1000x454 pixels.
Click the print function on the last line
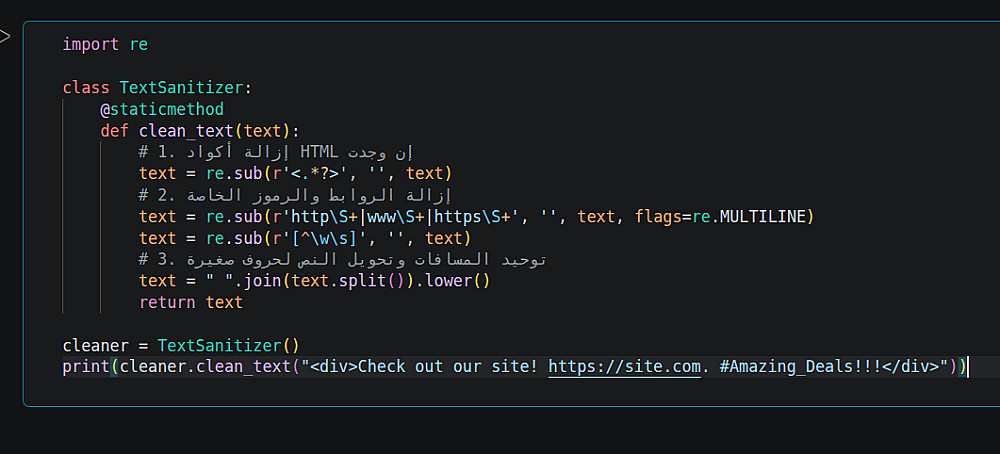86,367
